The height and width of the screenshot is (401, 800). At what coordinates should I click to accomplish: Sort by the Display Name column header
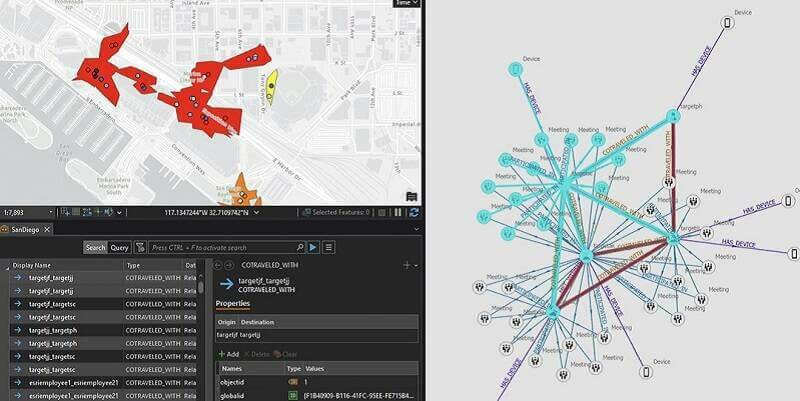pyautogui.click(x=67, y=265)
